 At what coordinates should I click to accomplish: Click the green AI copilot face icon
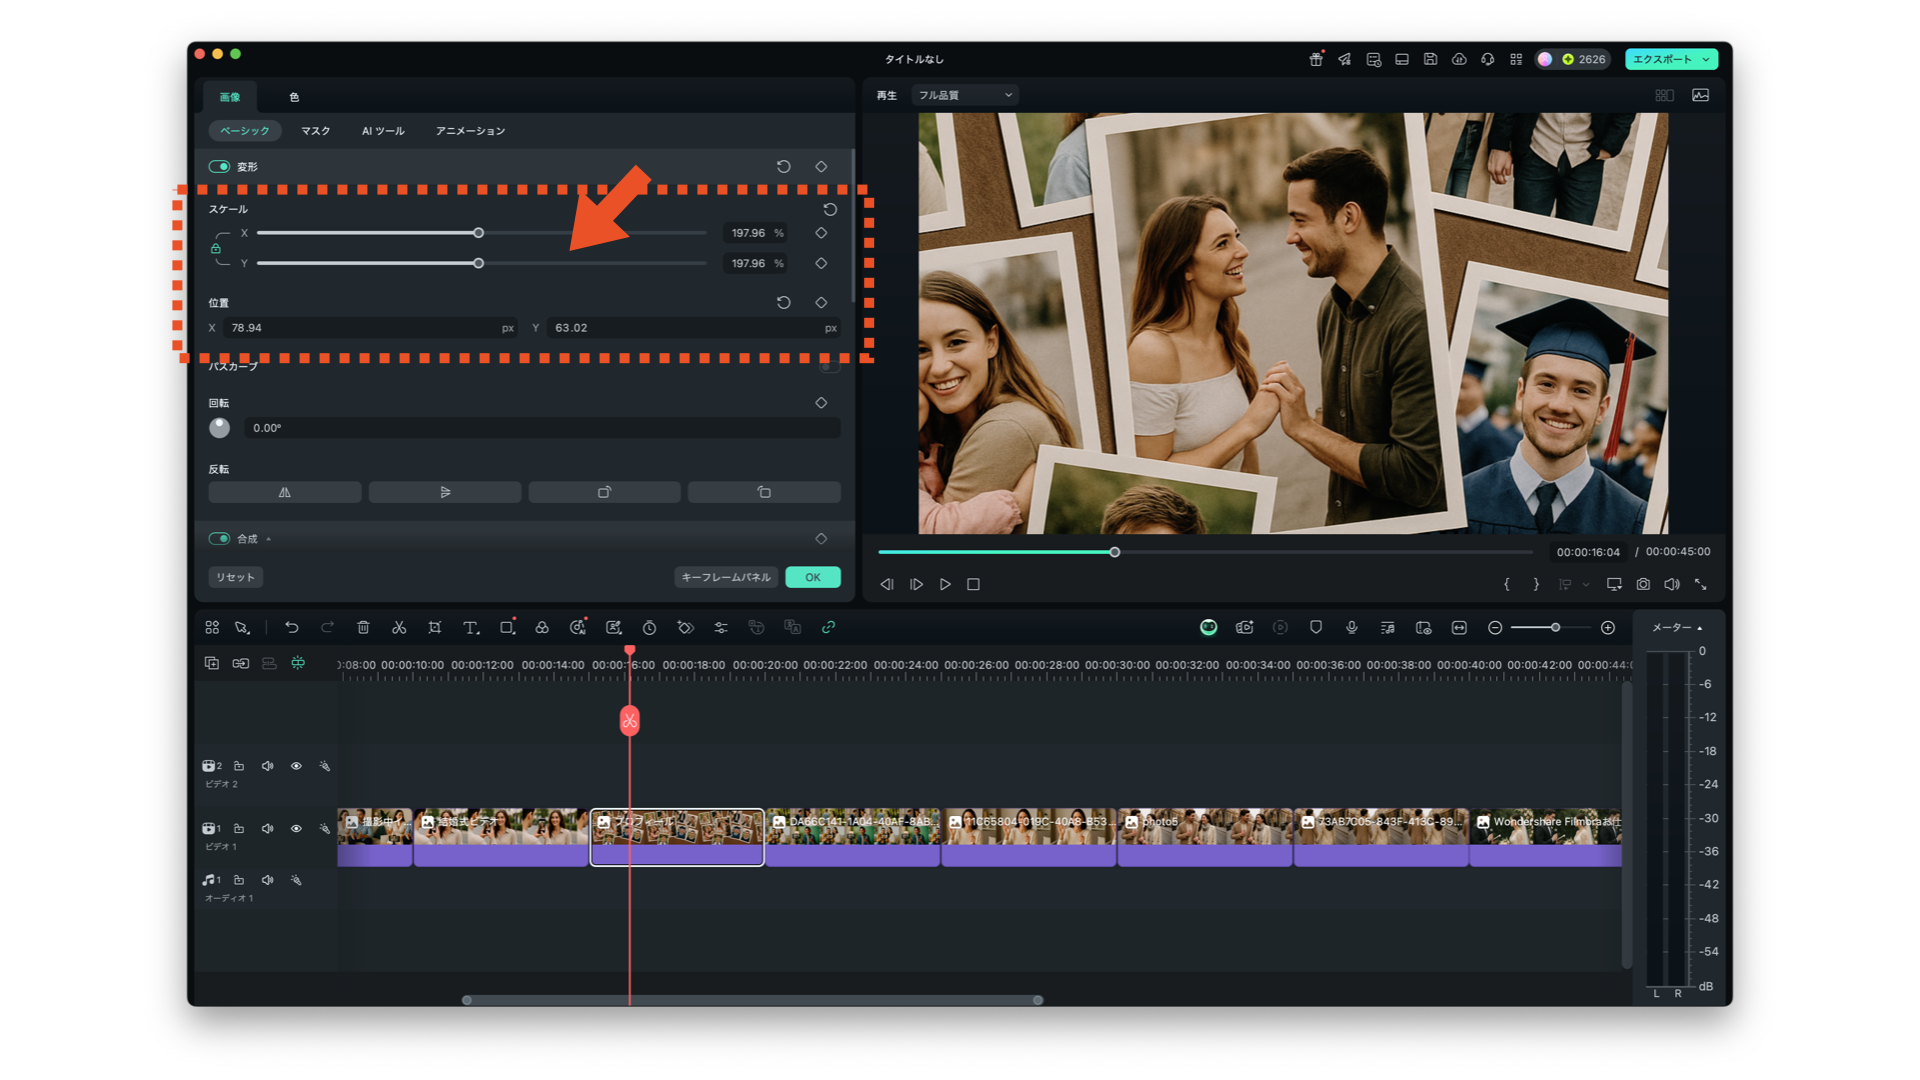pos(1209,627)
